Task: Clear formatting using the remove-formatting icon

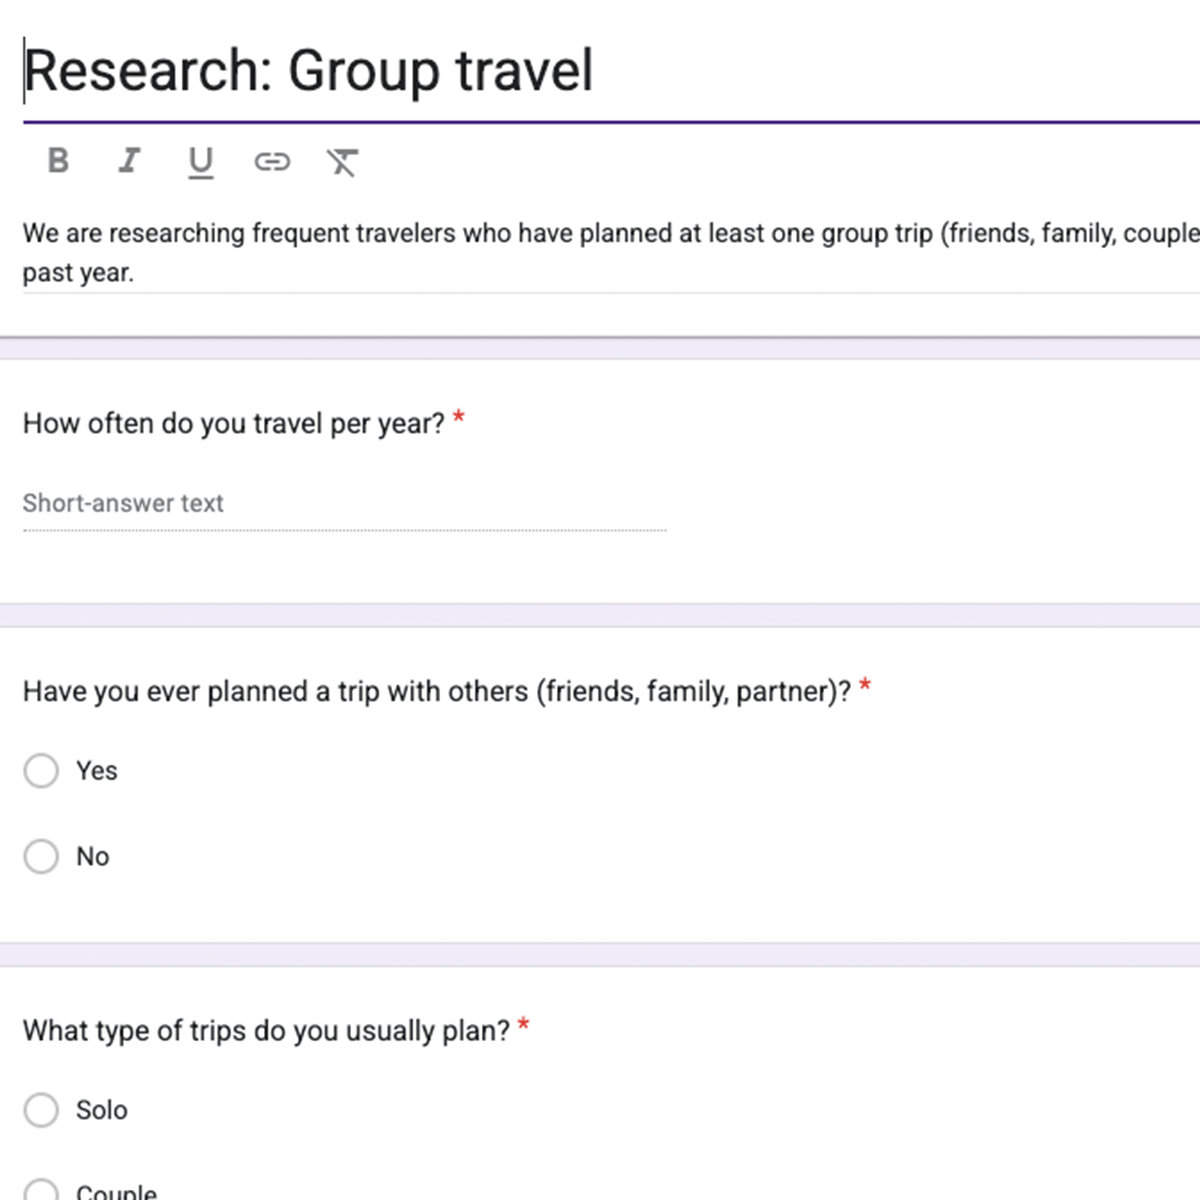Action: pyautogui.click(x=343, y=162)
